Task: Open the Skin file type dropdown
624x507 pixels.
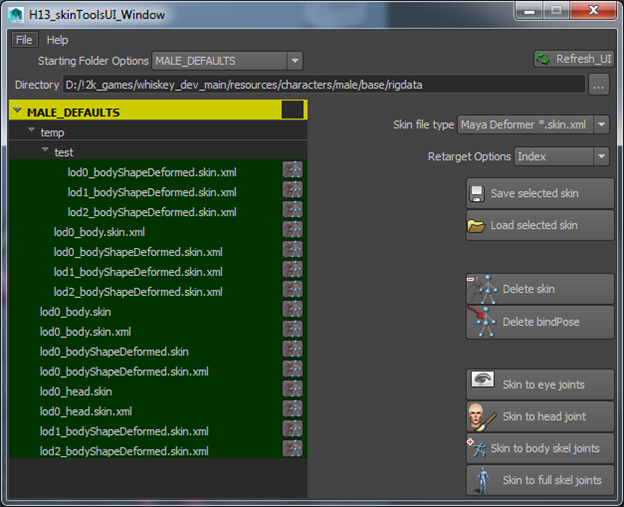Action: point(533,125)
